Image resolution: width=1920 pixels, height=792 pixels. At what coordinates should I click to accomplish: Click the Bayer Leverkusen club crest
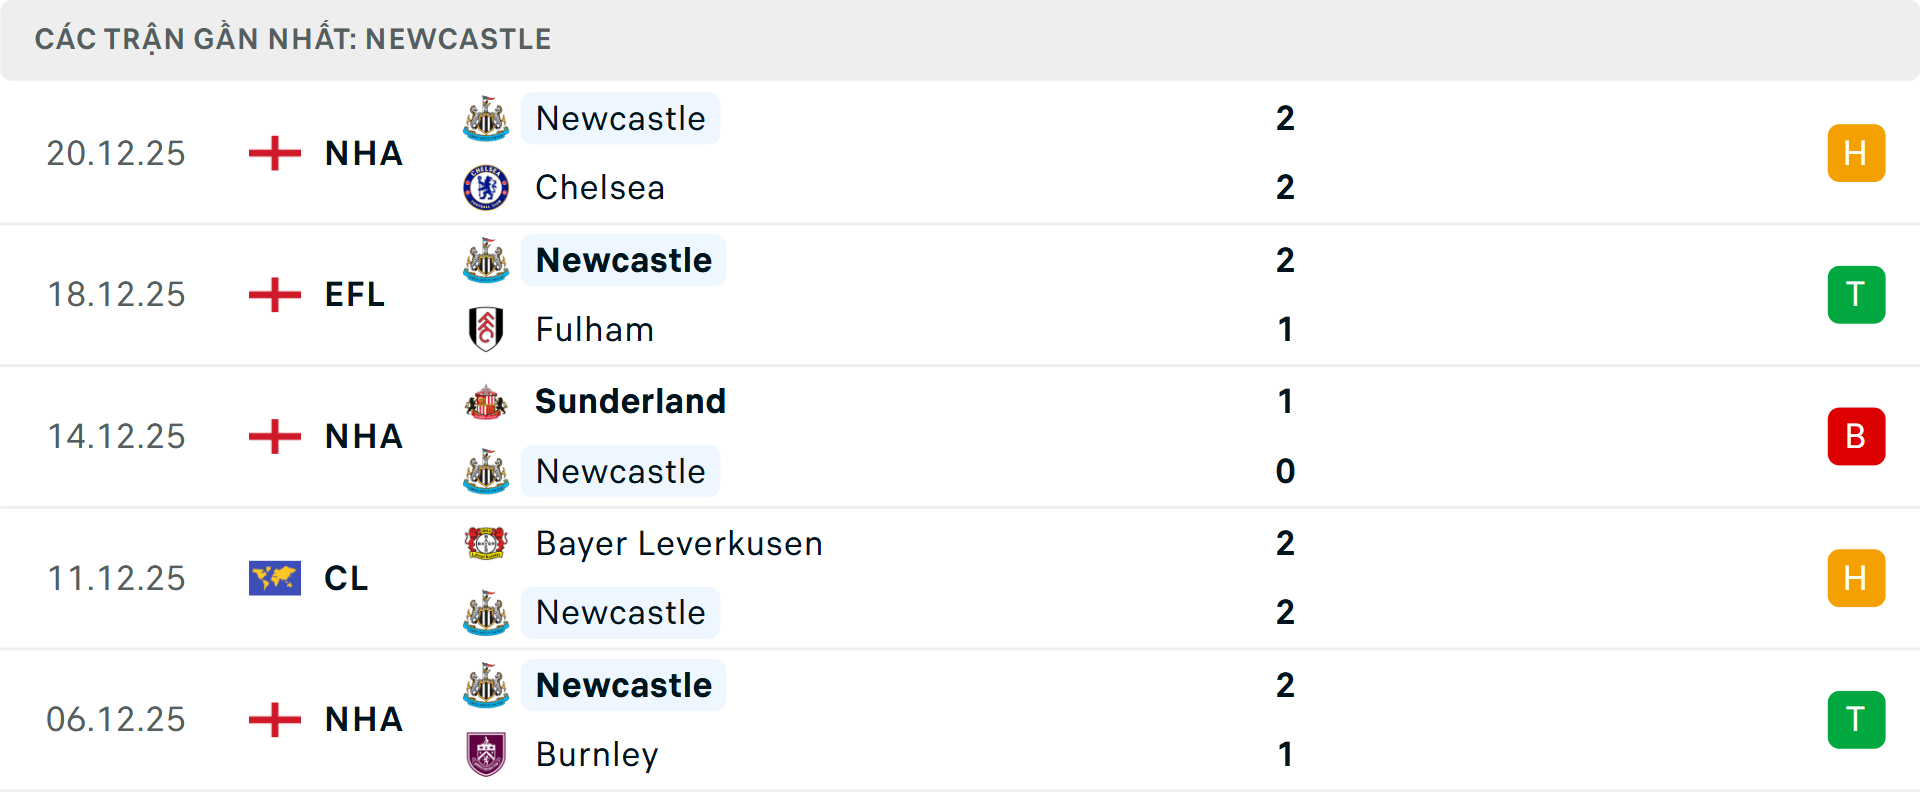[x=486, y=543]
